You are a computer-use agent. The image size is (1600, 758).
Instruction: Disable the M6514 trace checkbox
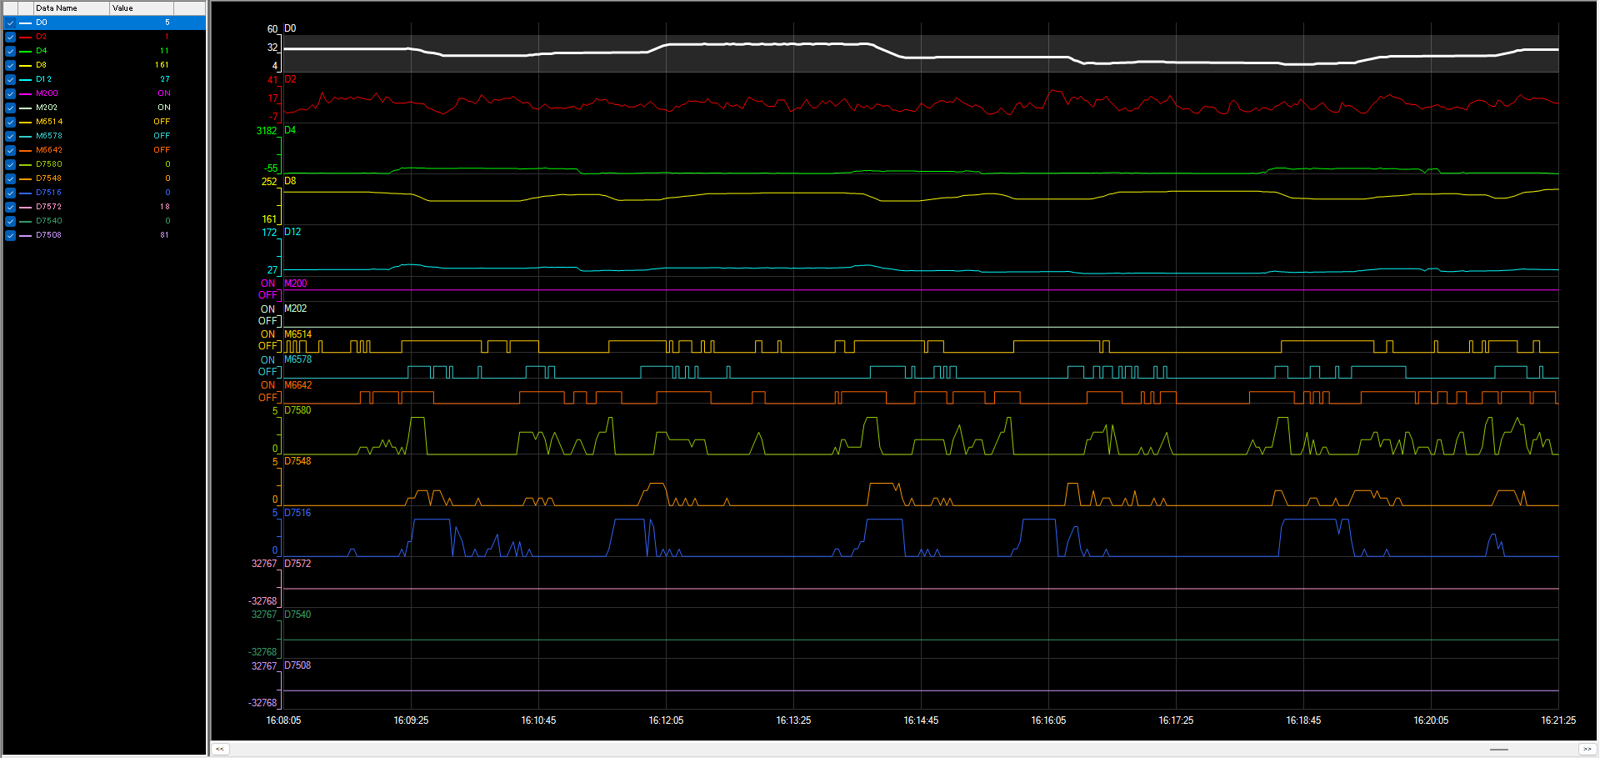point(10,121)
